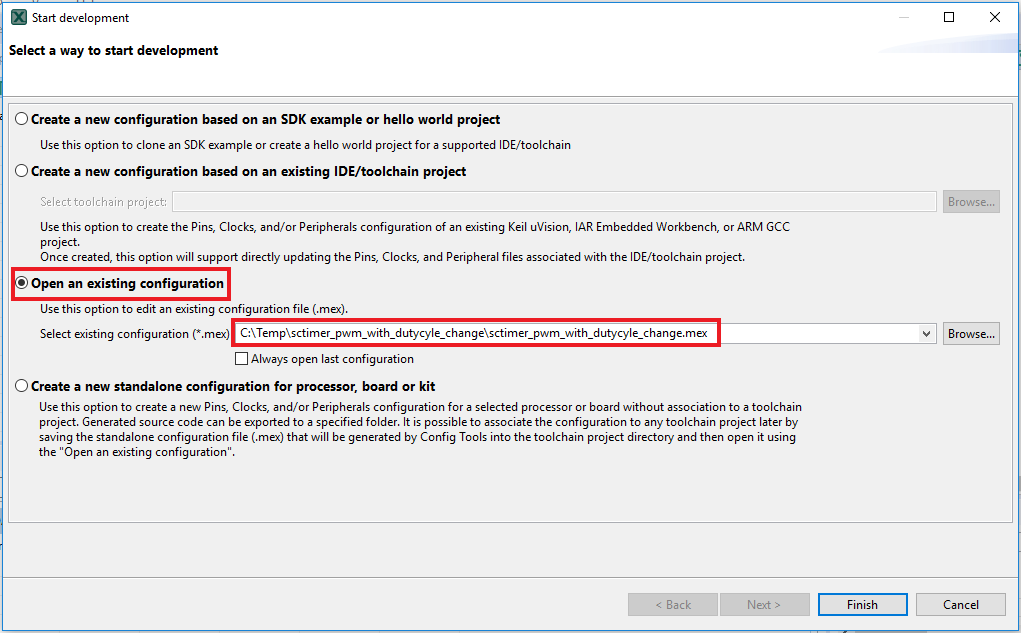Click the app icon in the title bar
Screen dimensions: 1021x633
(18, 18)
